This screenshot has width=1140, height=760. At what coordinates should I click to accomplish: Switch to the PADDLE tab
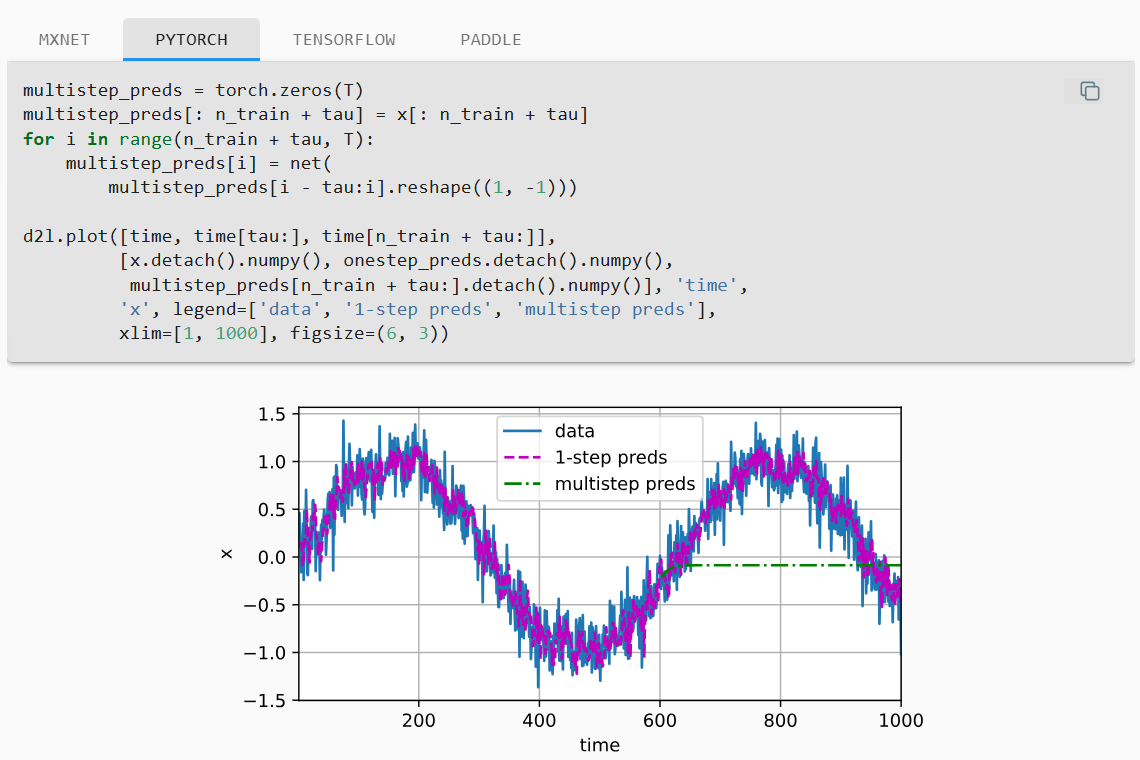pos(491,39)
